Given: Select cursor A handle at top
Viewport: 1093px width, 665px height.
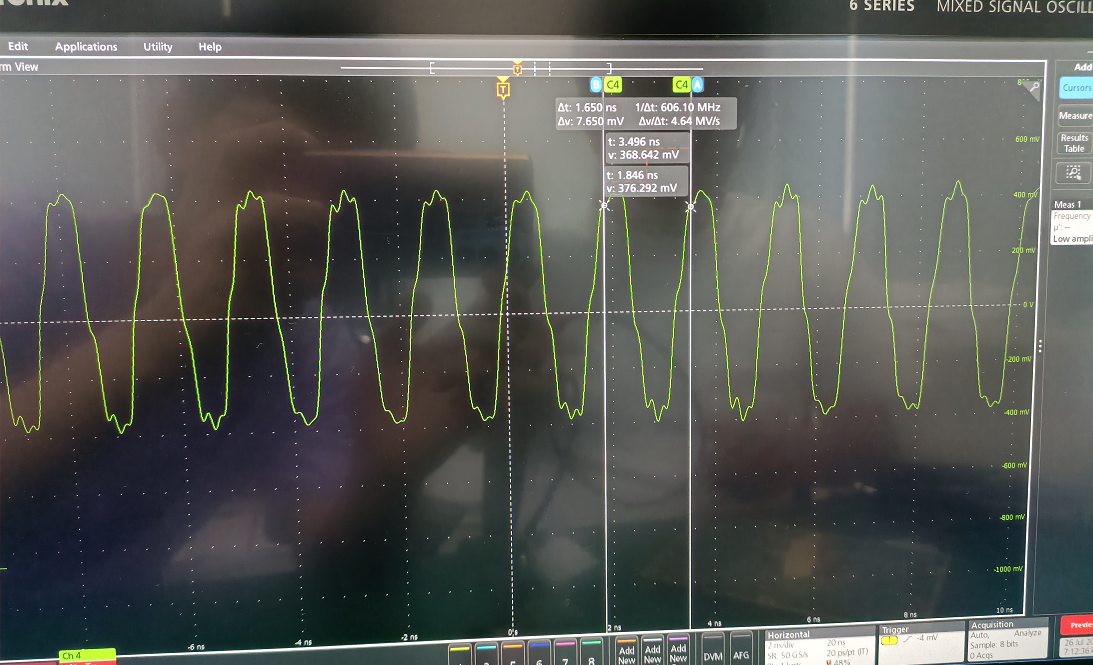Looking at the screenshot, I should (697, 85).
